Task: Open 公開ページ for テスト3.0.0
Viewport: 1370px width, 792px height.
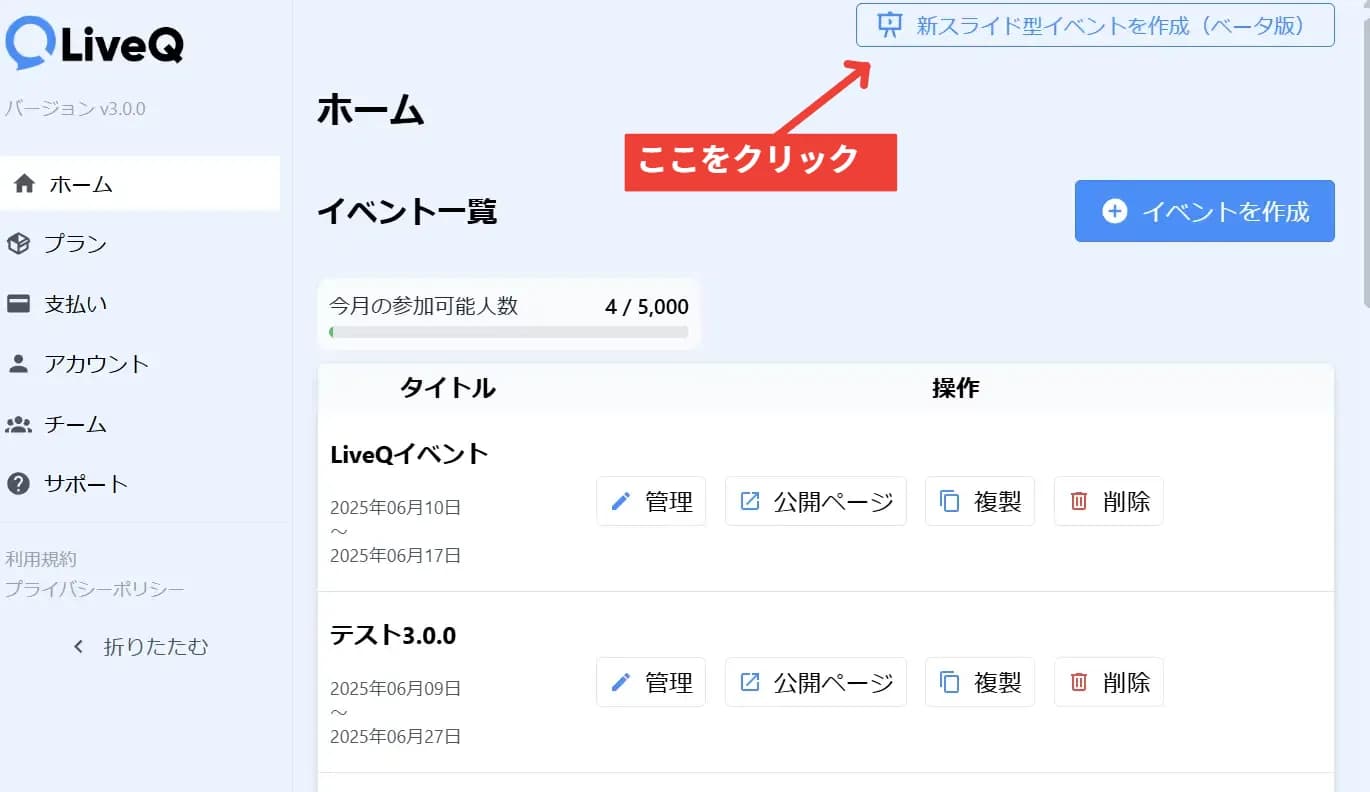Action: [815, 682]
